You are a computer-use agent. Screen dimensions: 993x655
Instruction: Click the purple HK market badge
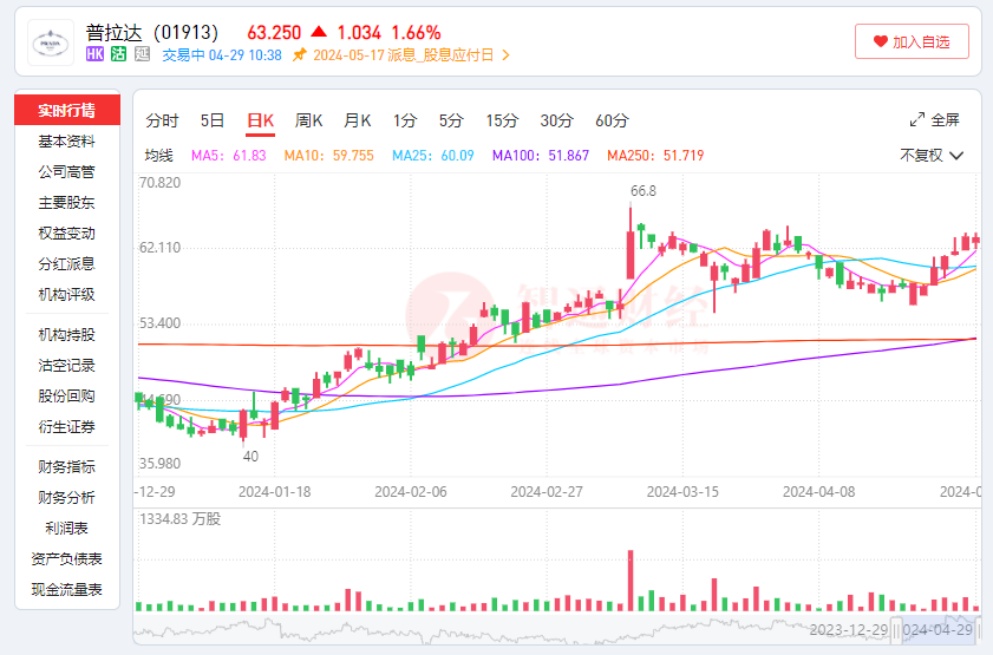tap(96, 55)
